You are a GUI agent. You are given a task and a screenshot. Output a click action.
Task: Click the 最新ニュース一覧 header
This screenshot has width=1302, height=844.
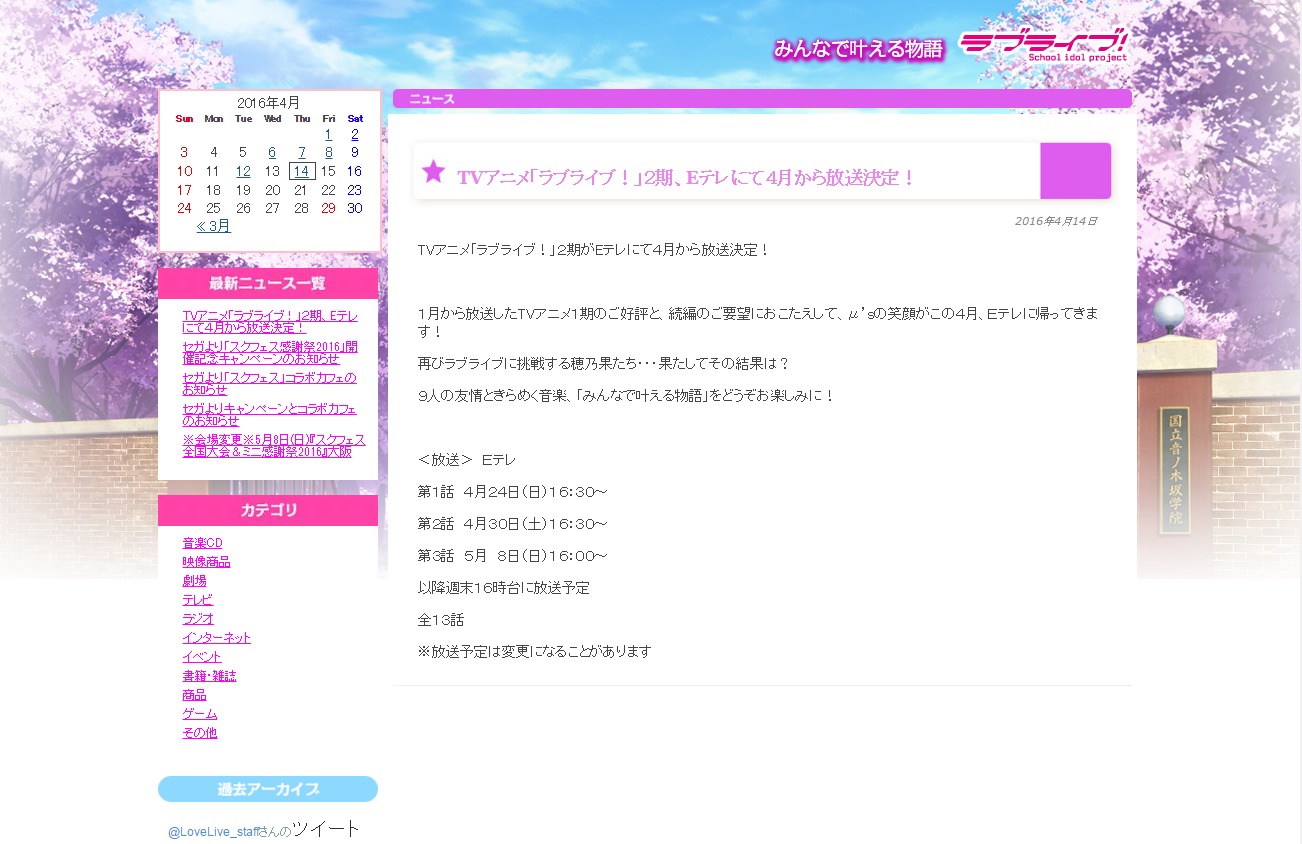[268, 283]
